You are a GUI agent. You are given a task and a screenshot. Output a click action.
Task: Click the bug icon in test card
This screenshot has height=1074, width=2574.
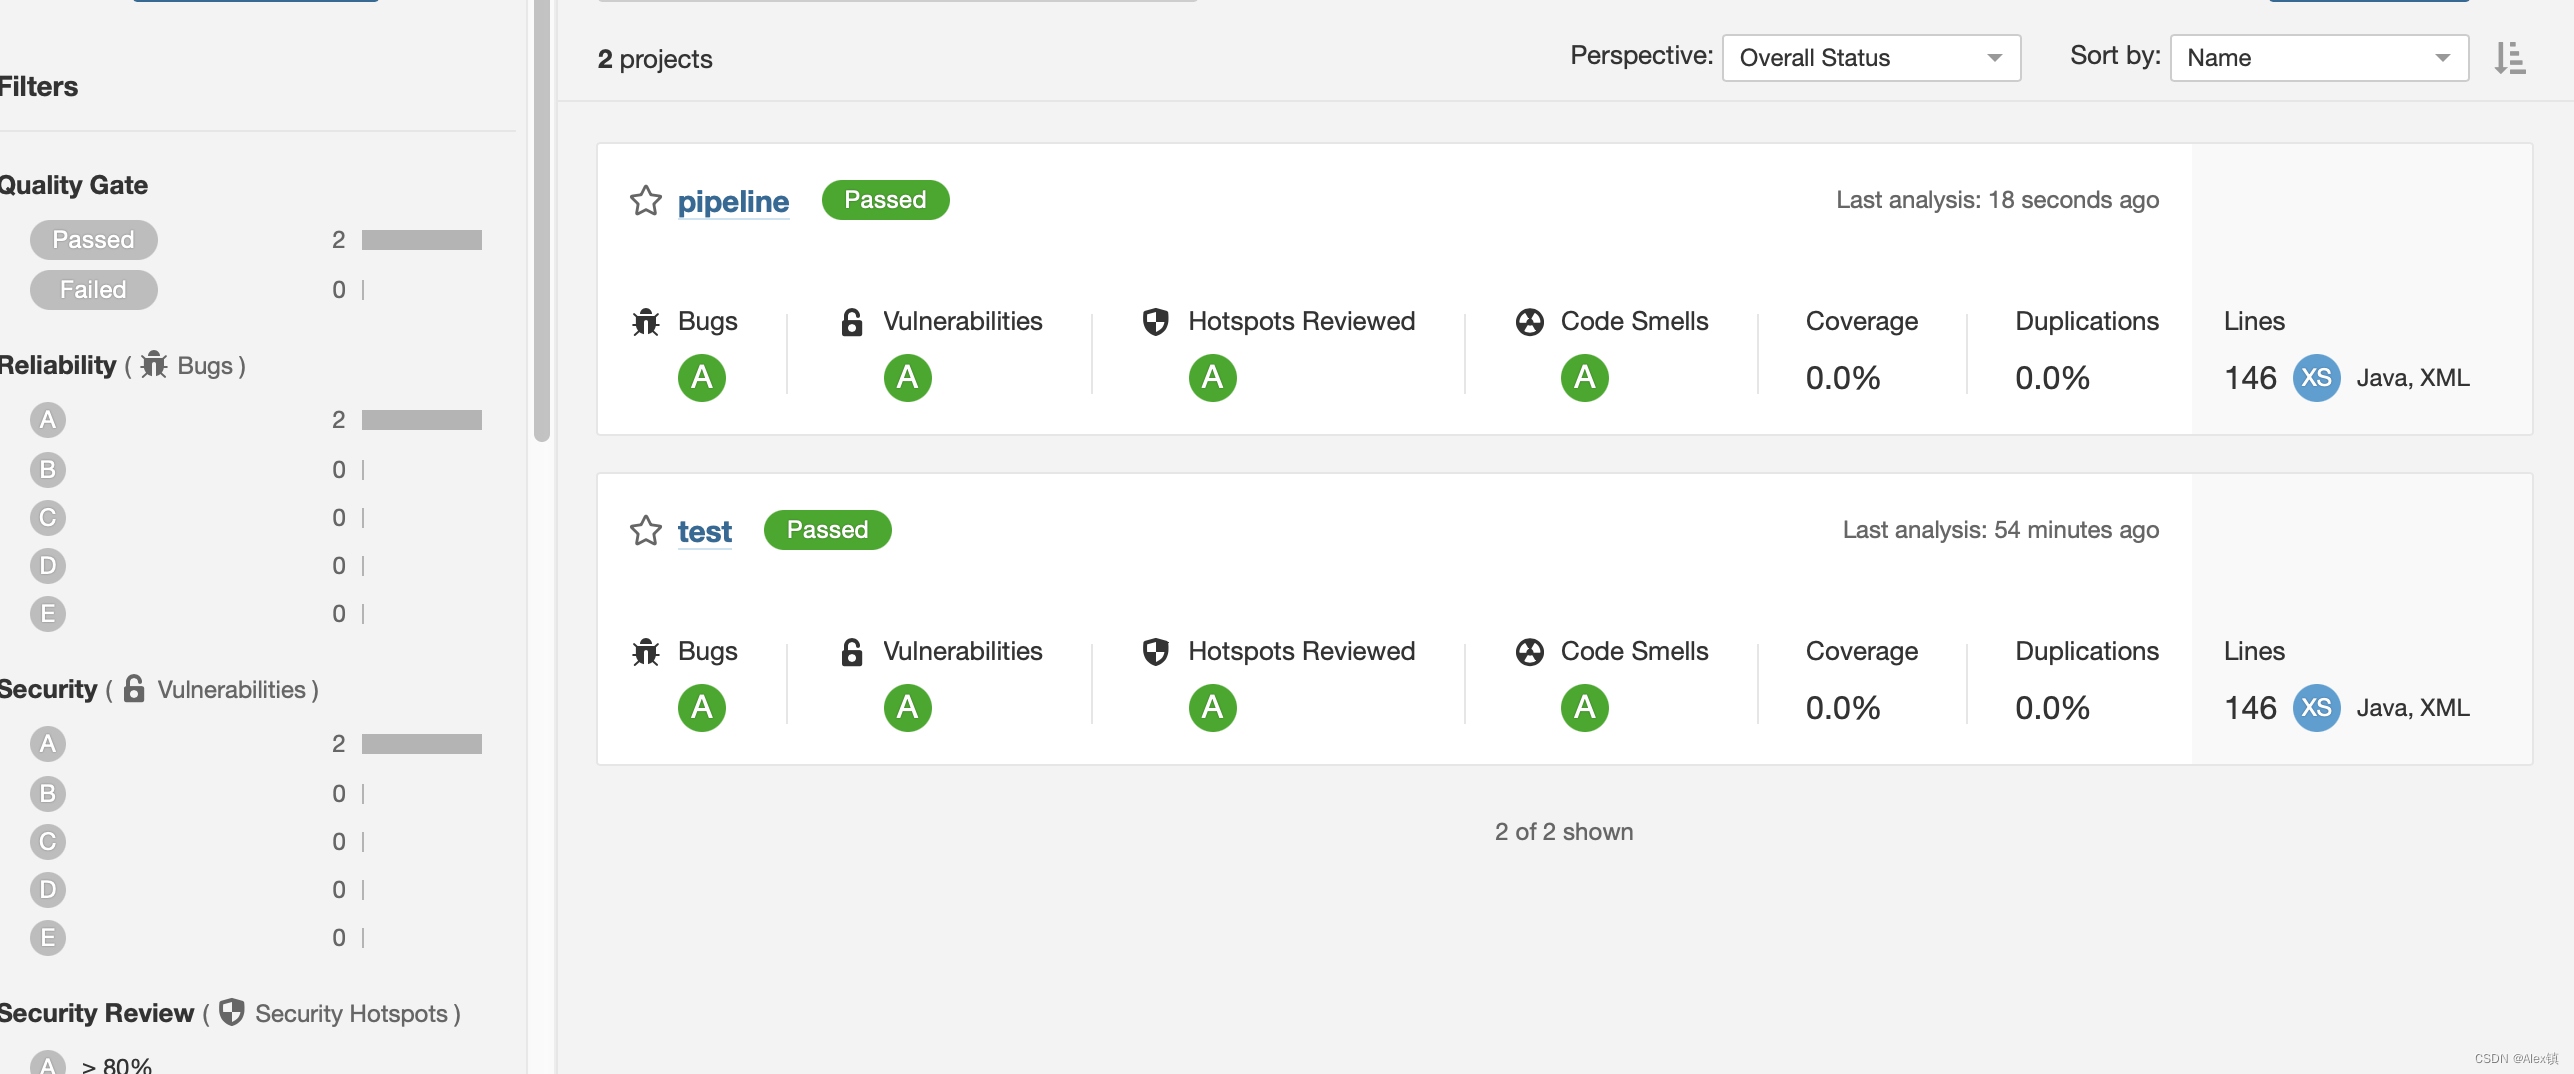click(x=646, y=652)
